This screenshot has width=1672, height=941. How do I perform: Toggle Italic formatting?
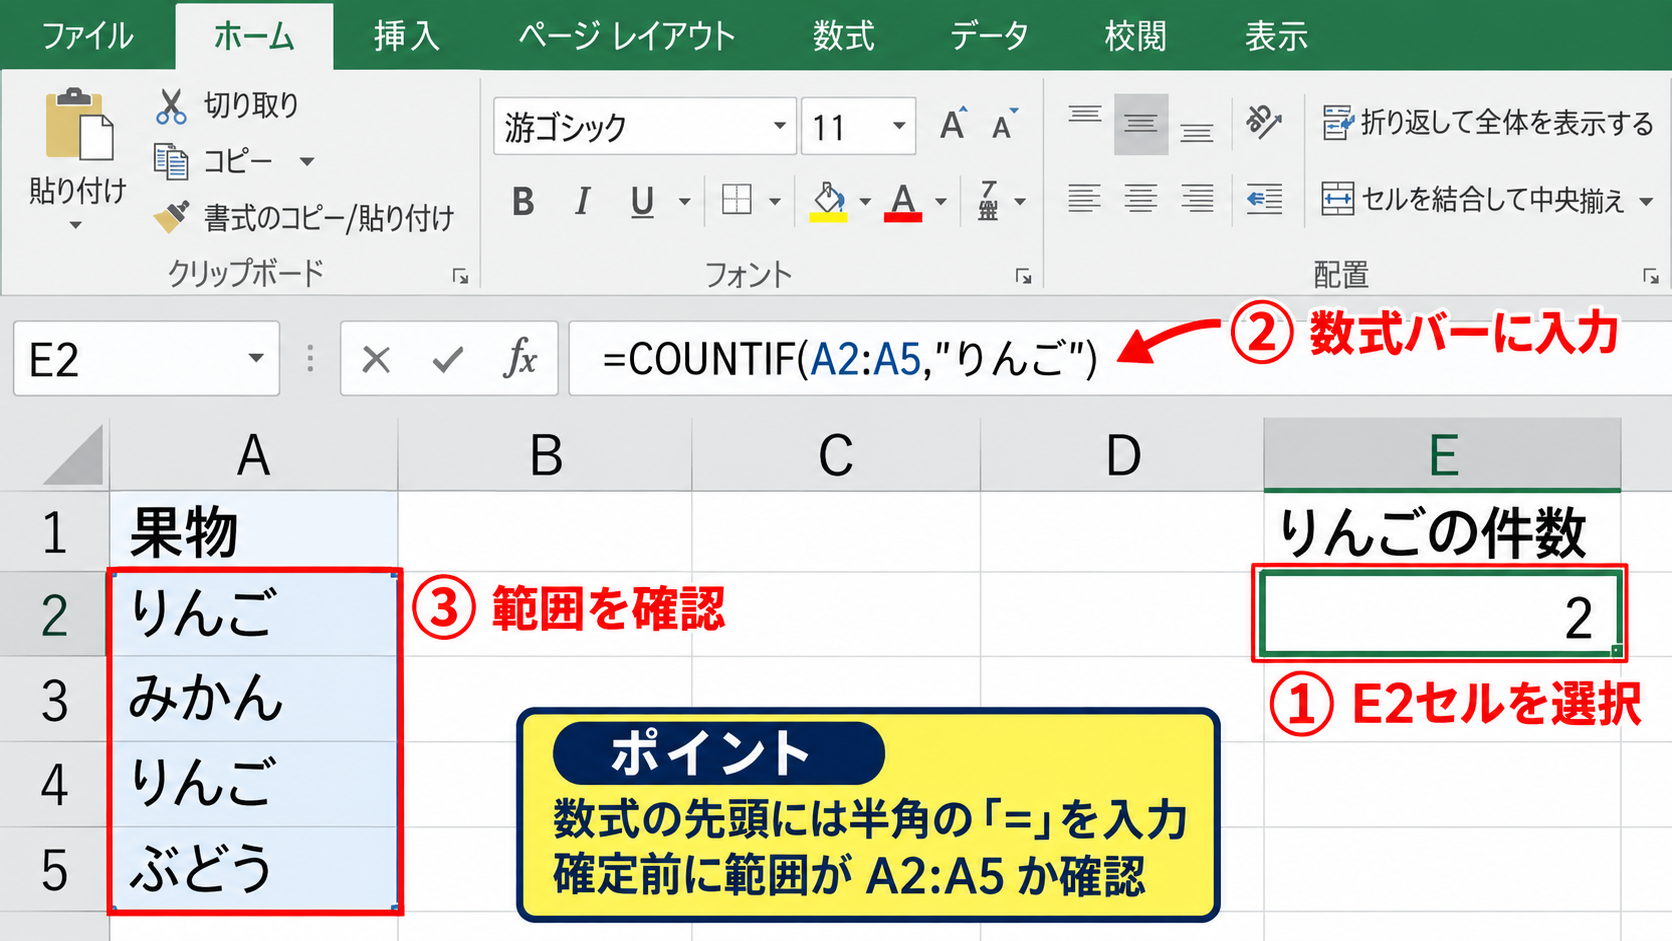click(x=582, y=201)
